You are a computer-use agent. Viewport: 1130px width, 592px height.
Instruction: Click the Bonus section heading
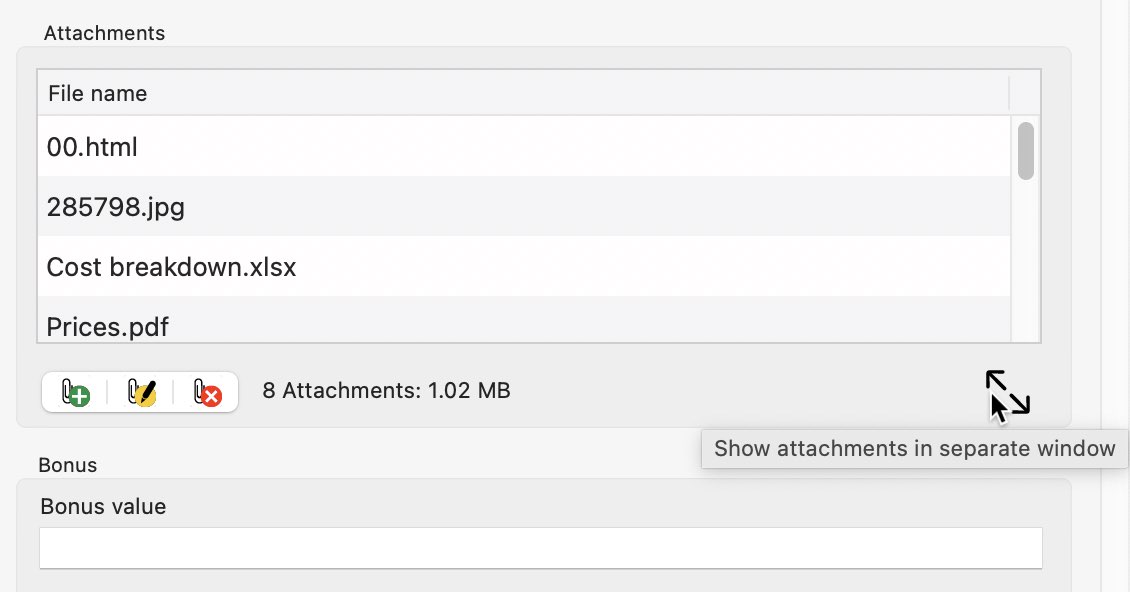tap(68, 465)
